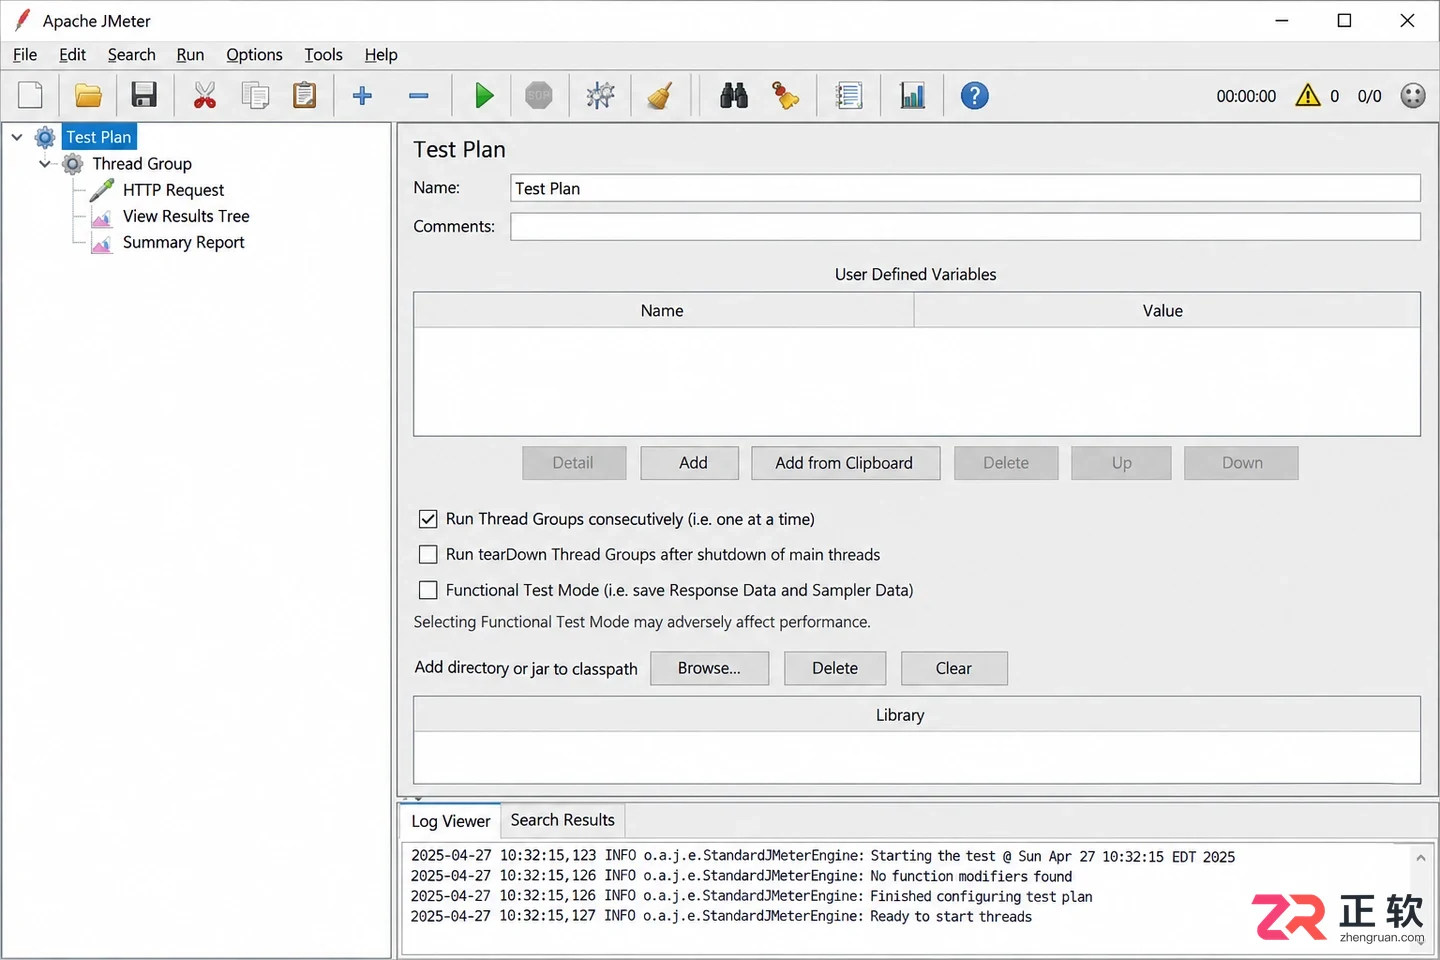The height and width of the screenshot is (960, 1440).
Task: Select HTTP Request in the tree
Action: tap(173, 190)
